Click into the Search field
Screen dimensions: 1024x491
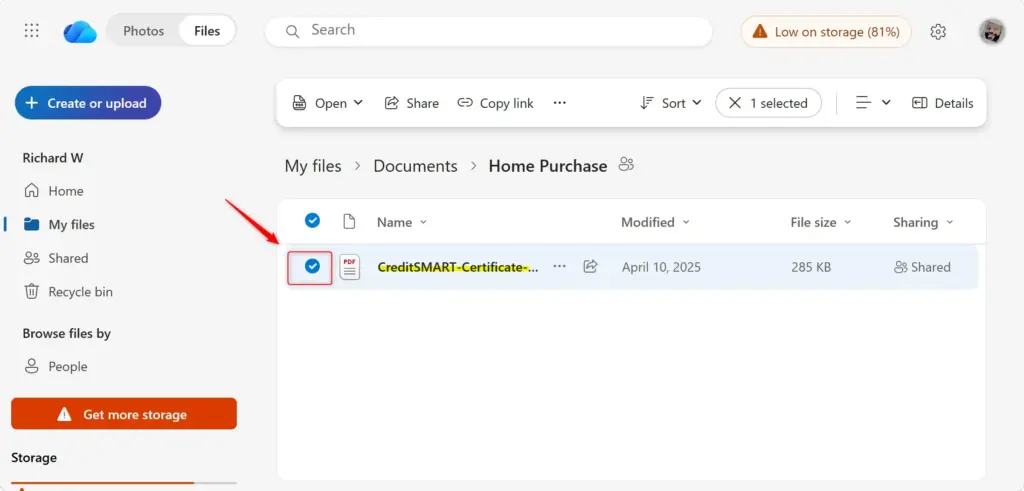click(488, 31)
